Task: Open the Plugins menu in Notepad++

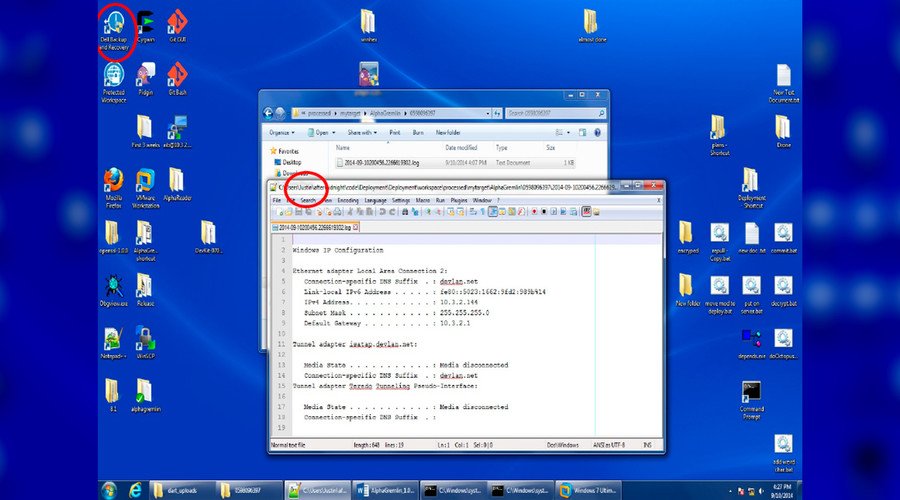Action: [458, 200]
